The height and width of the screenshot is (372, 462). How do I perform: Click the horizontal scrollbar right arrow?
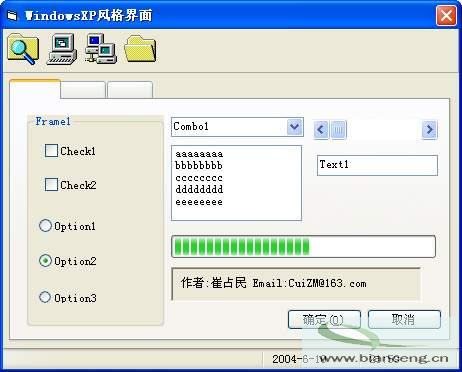point(430,129)
